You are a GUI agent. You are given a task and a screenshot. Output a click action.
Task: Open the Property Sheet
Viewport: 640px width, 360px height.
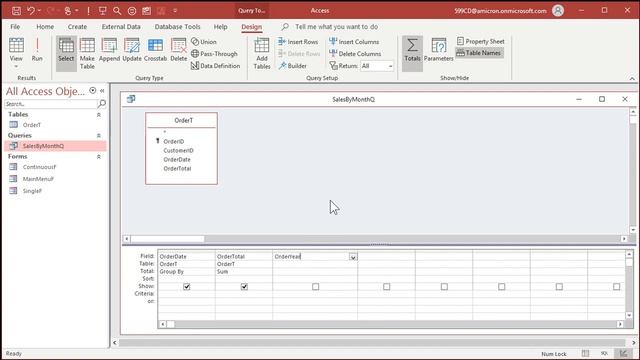click(x=480, y=41)
